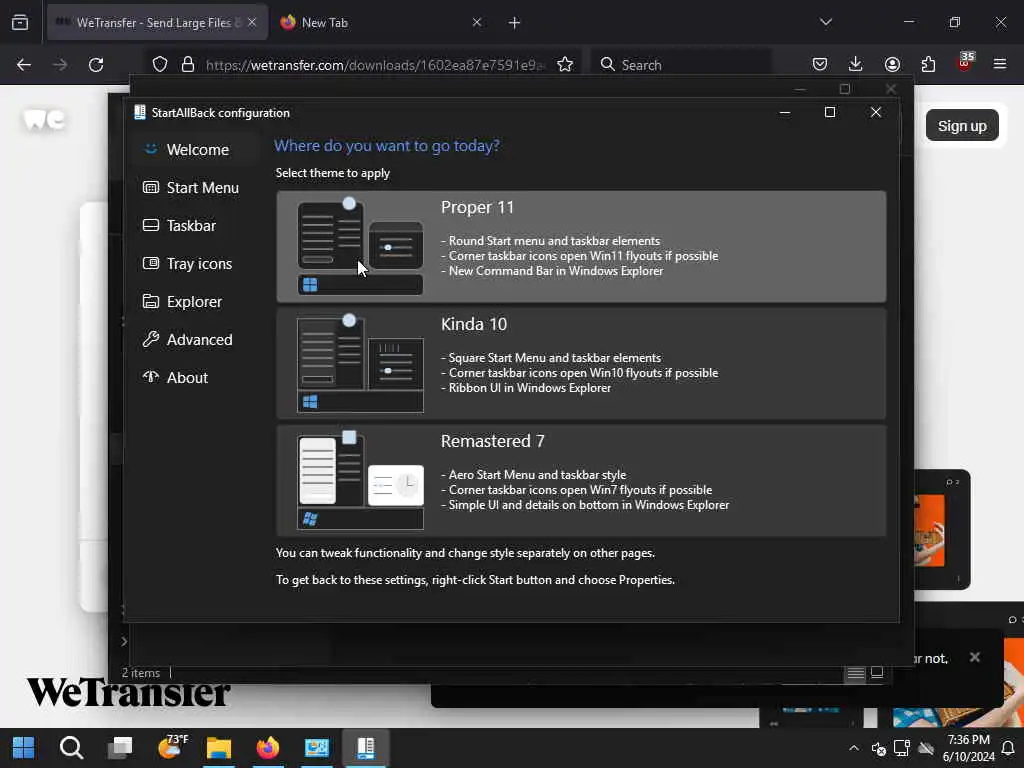Click the Firefox search box

click(681, 65)
